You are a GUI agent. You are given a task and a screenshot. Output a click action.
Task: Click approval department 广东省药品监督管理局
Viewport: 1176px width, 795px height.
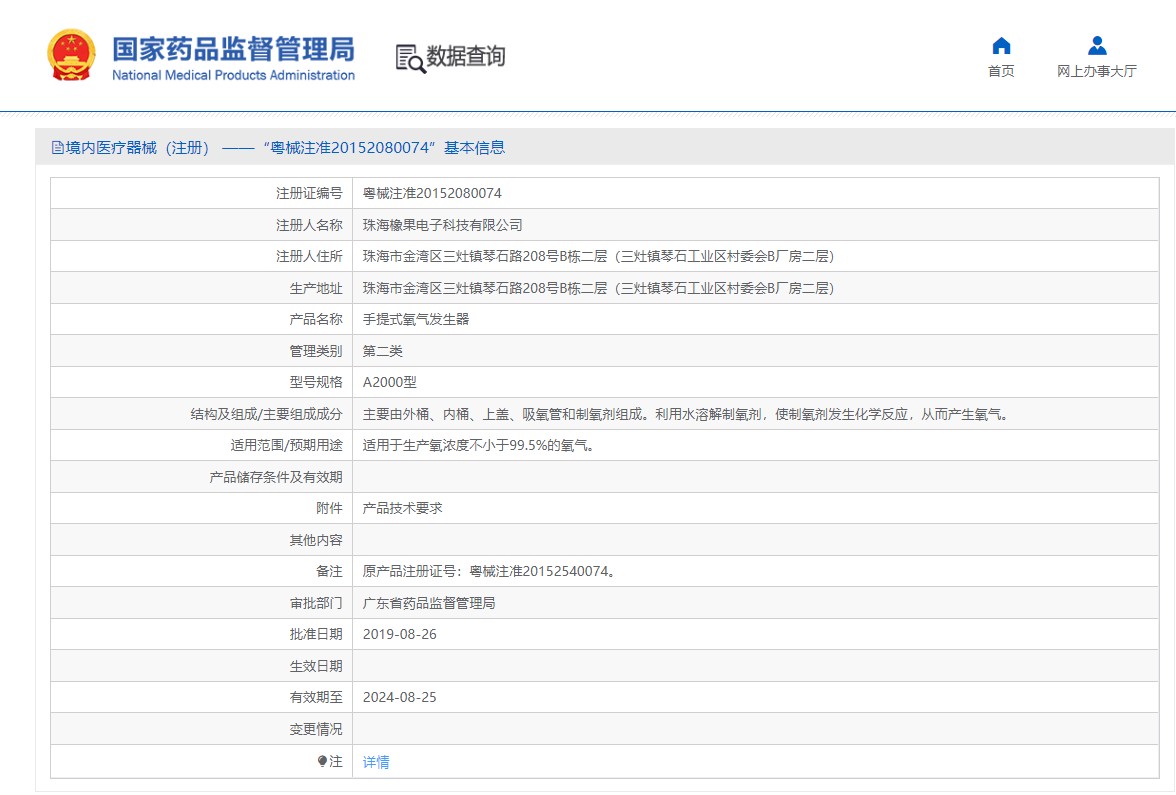point(429,603)
